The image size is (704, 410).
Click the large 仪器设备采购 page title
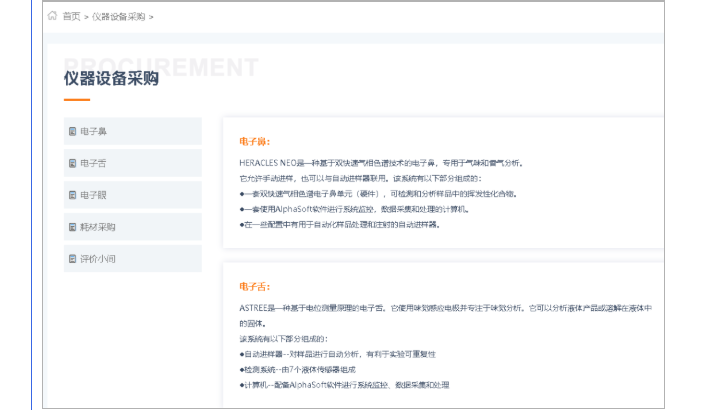[x=111, y=79]
